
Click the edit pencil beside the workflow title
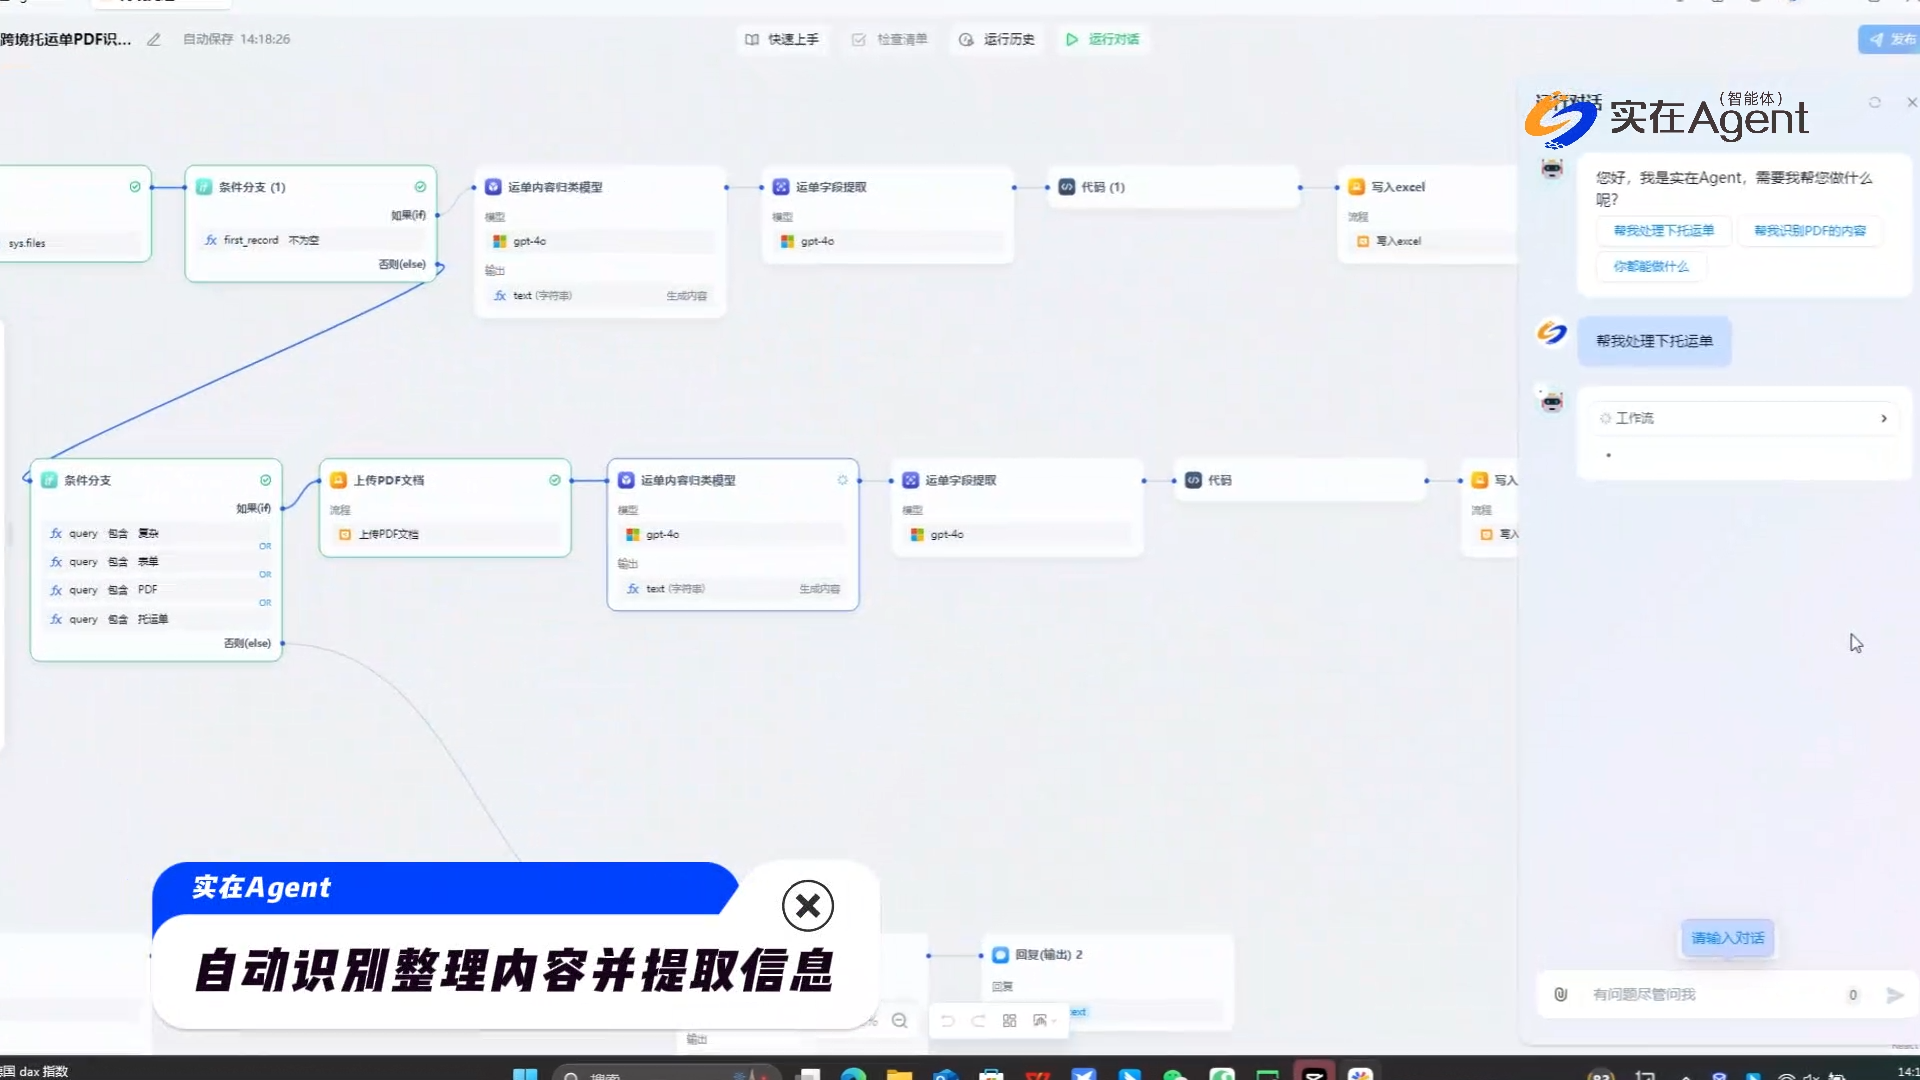pos(154,40)
